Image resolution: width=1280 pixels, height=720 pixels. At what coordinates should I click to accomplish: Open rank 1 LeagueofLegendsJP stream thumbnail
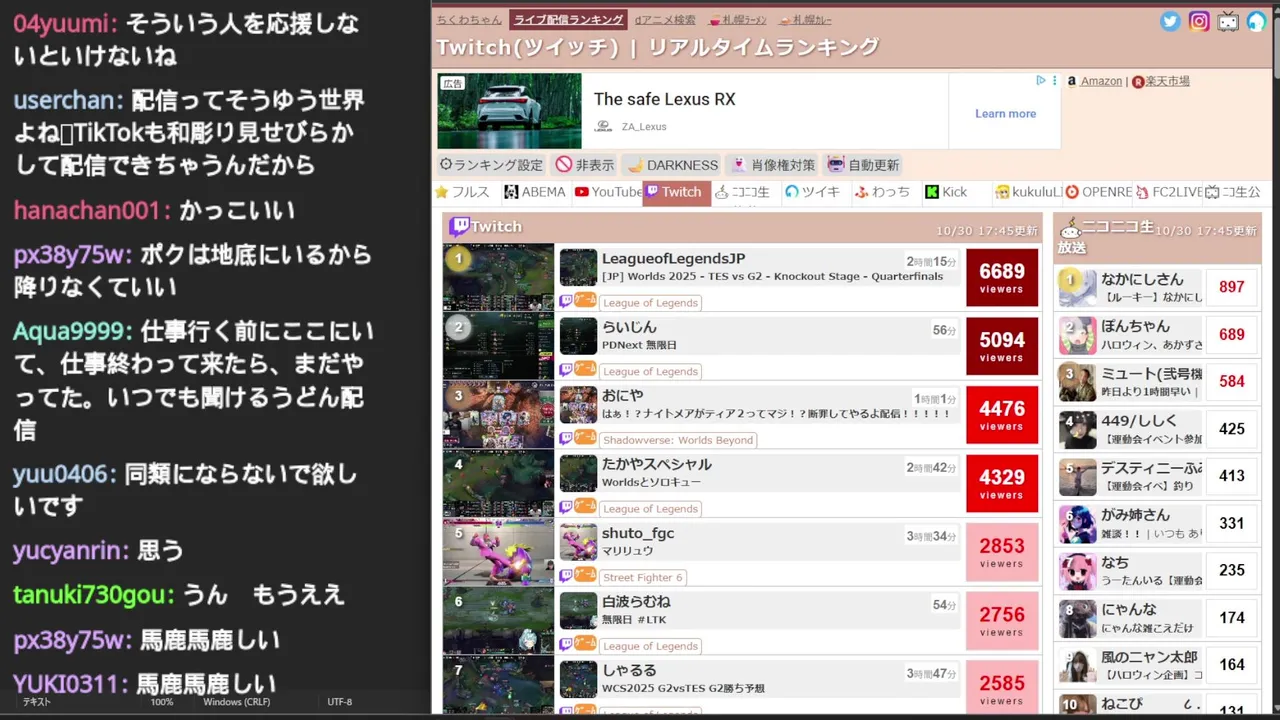point(498,277)
